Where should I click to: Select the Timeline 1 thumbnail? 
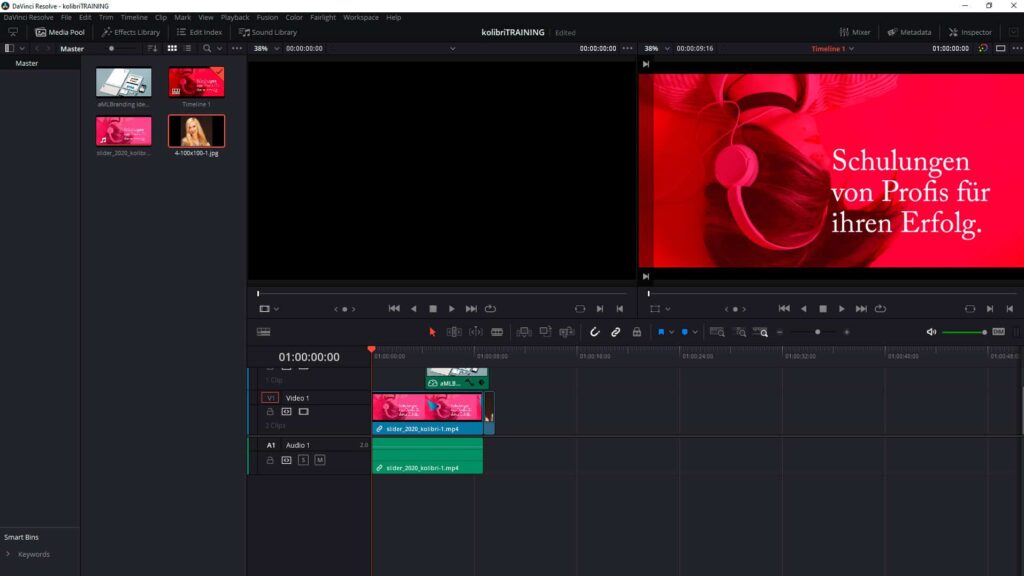coord(196,82)
